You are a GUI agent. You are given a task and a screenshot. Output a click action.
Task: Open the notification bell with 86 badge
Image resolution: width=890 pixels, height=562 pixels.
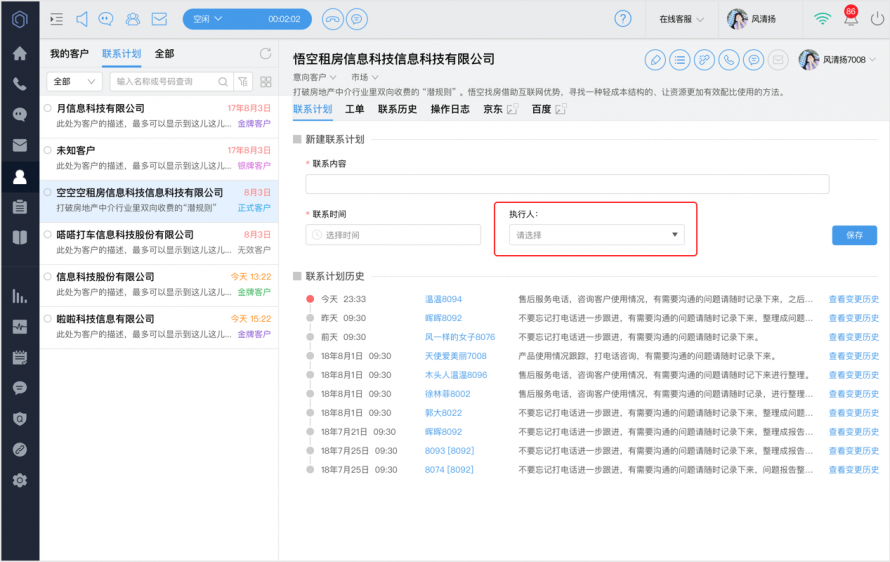850,16
